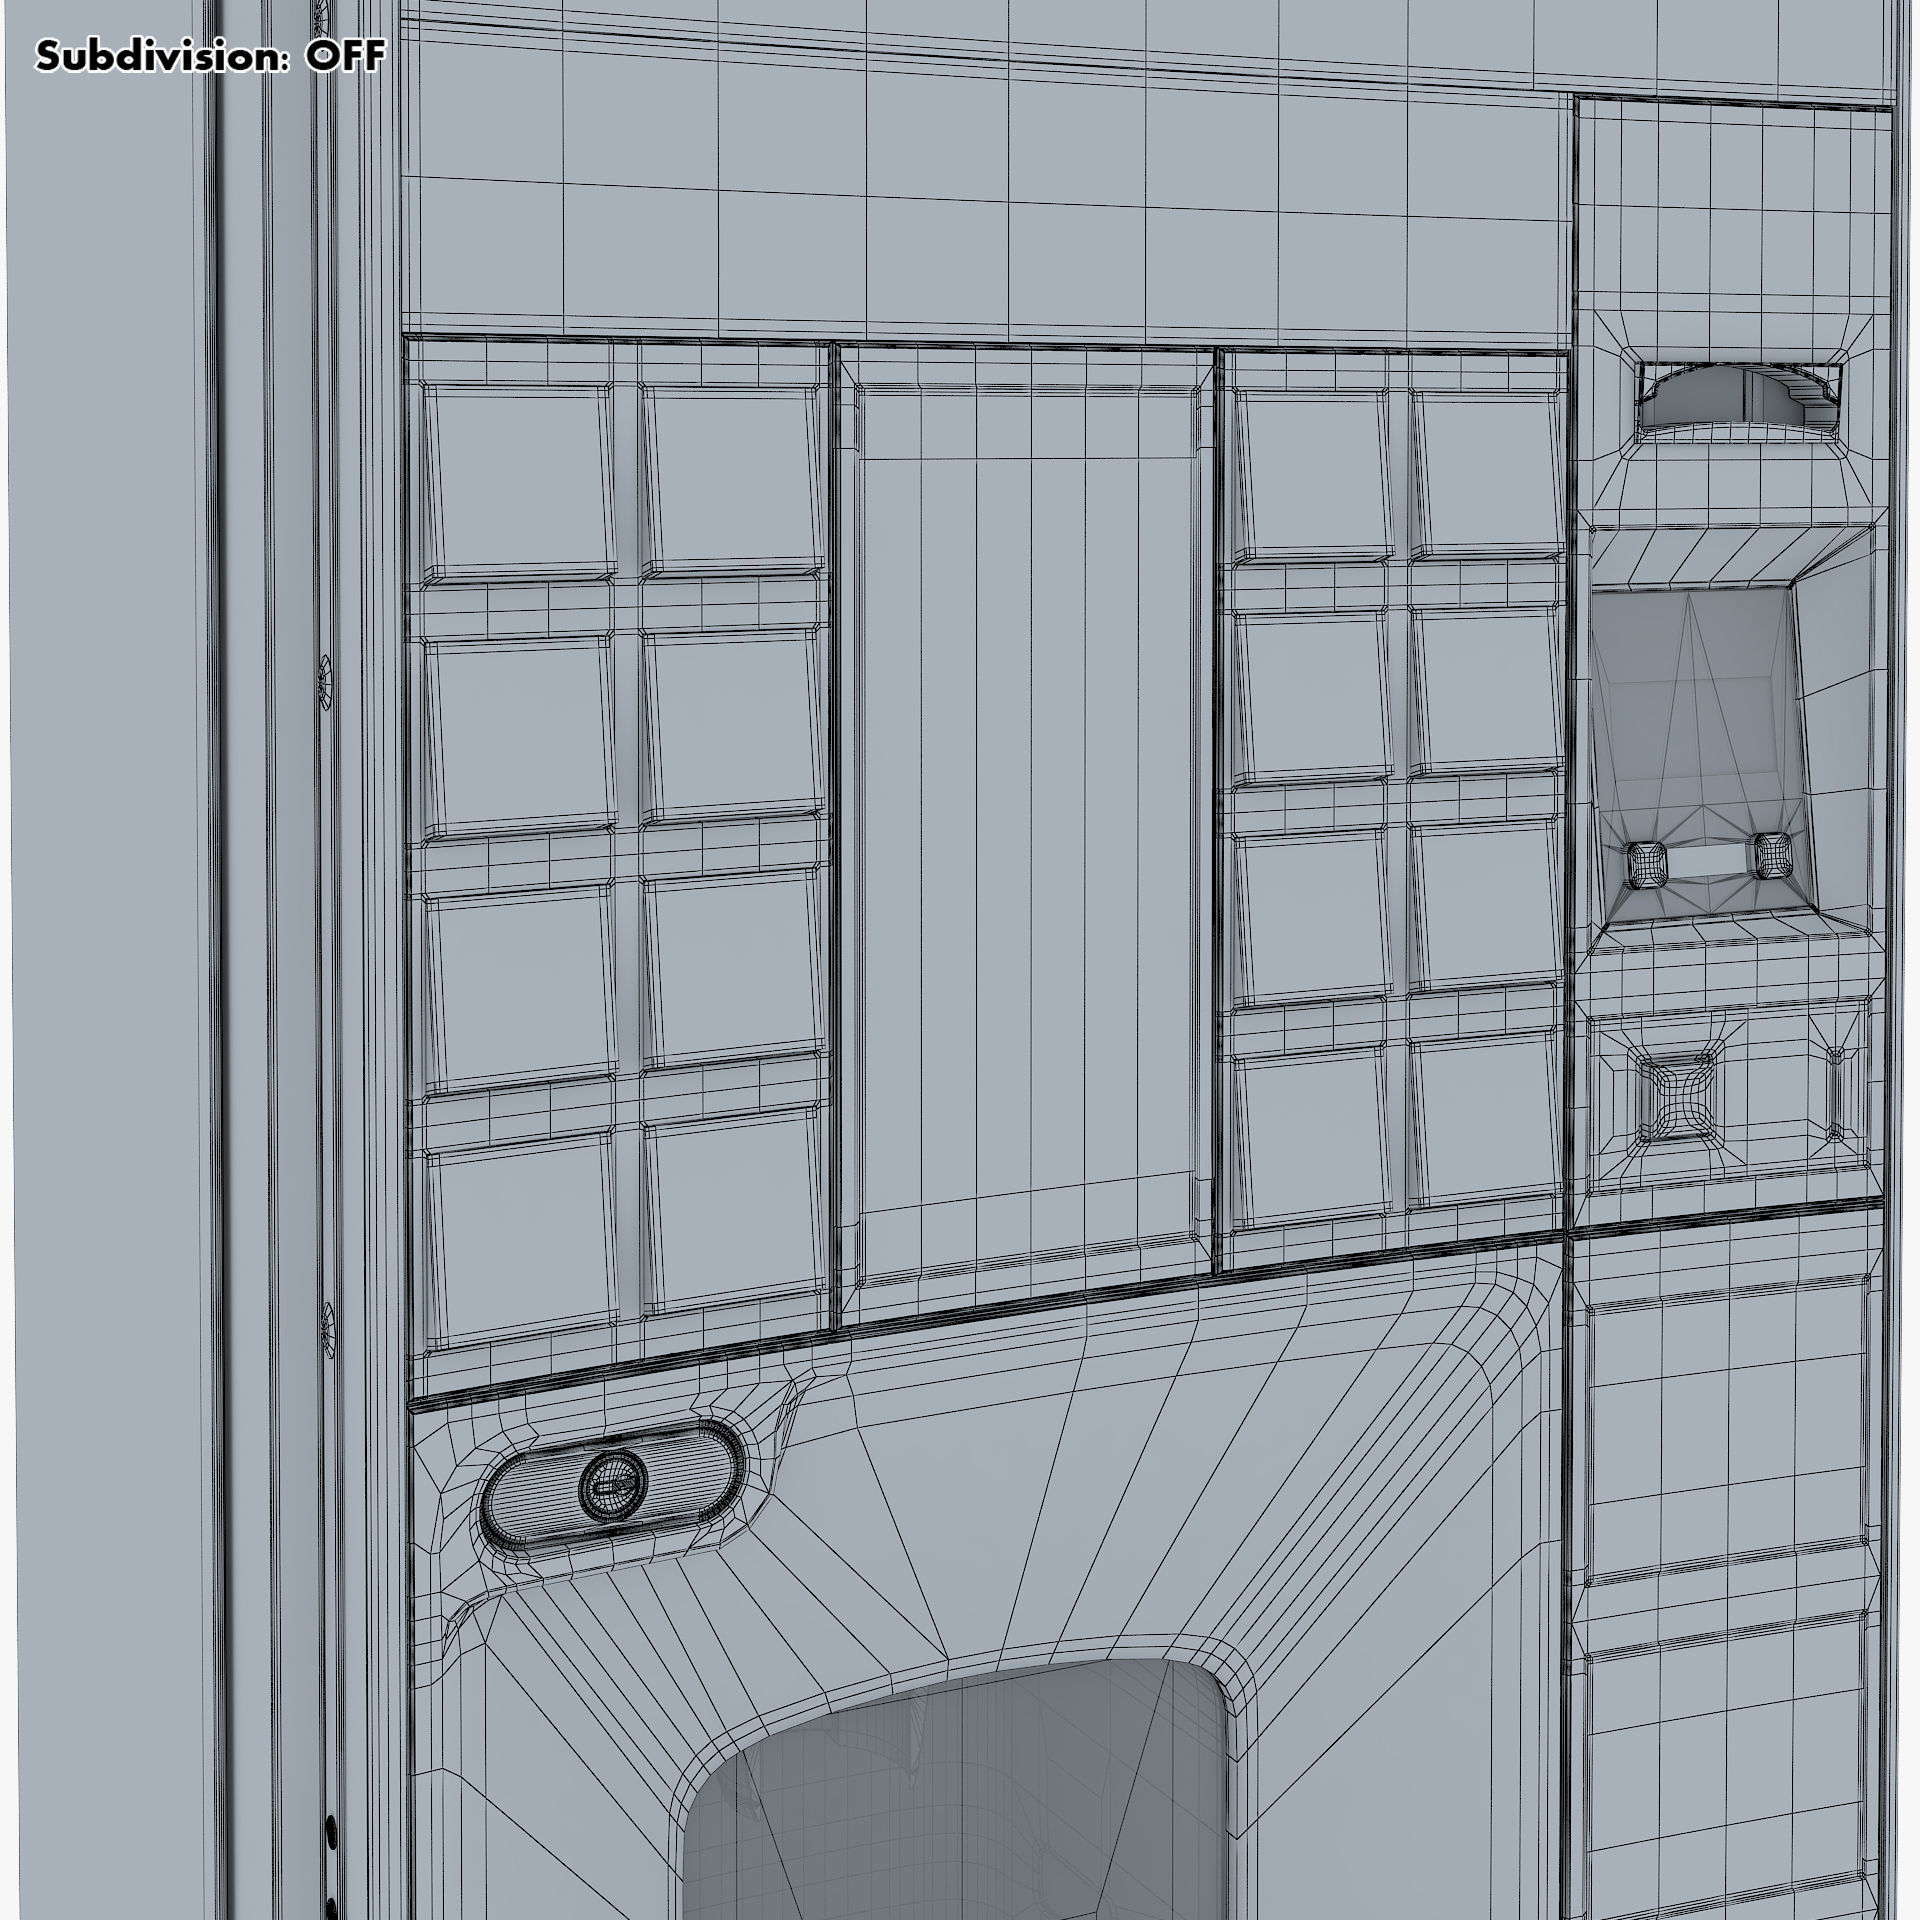Viewport: 1920px width, 1920px height.
Task: Click the right small square display button
Action: (1772, 856)
